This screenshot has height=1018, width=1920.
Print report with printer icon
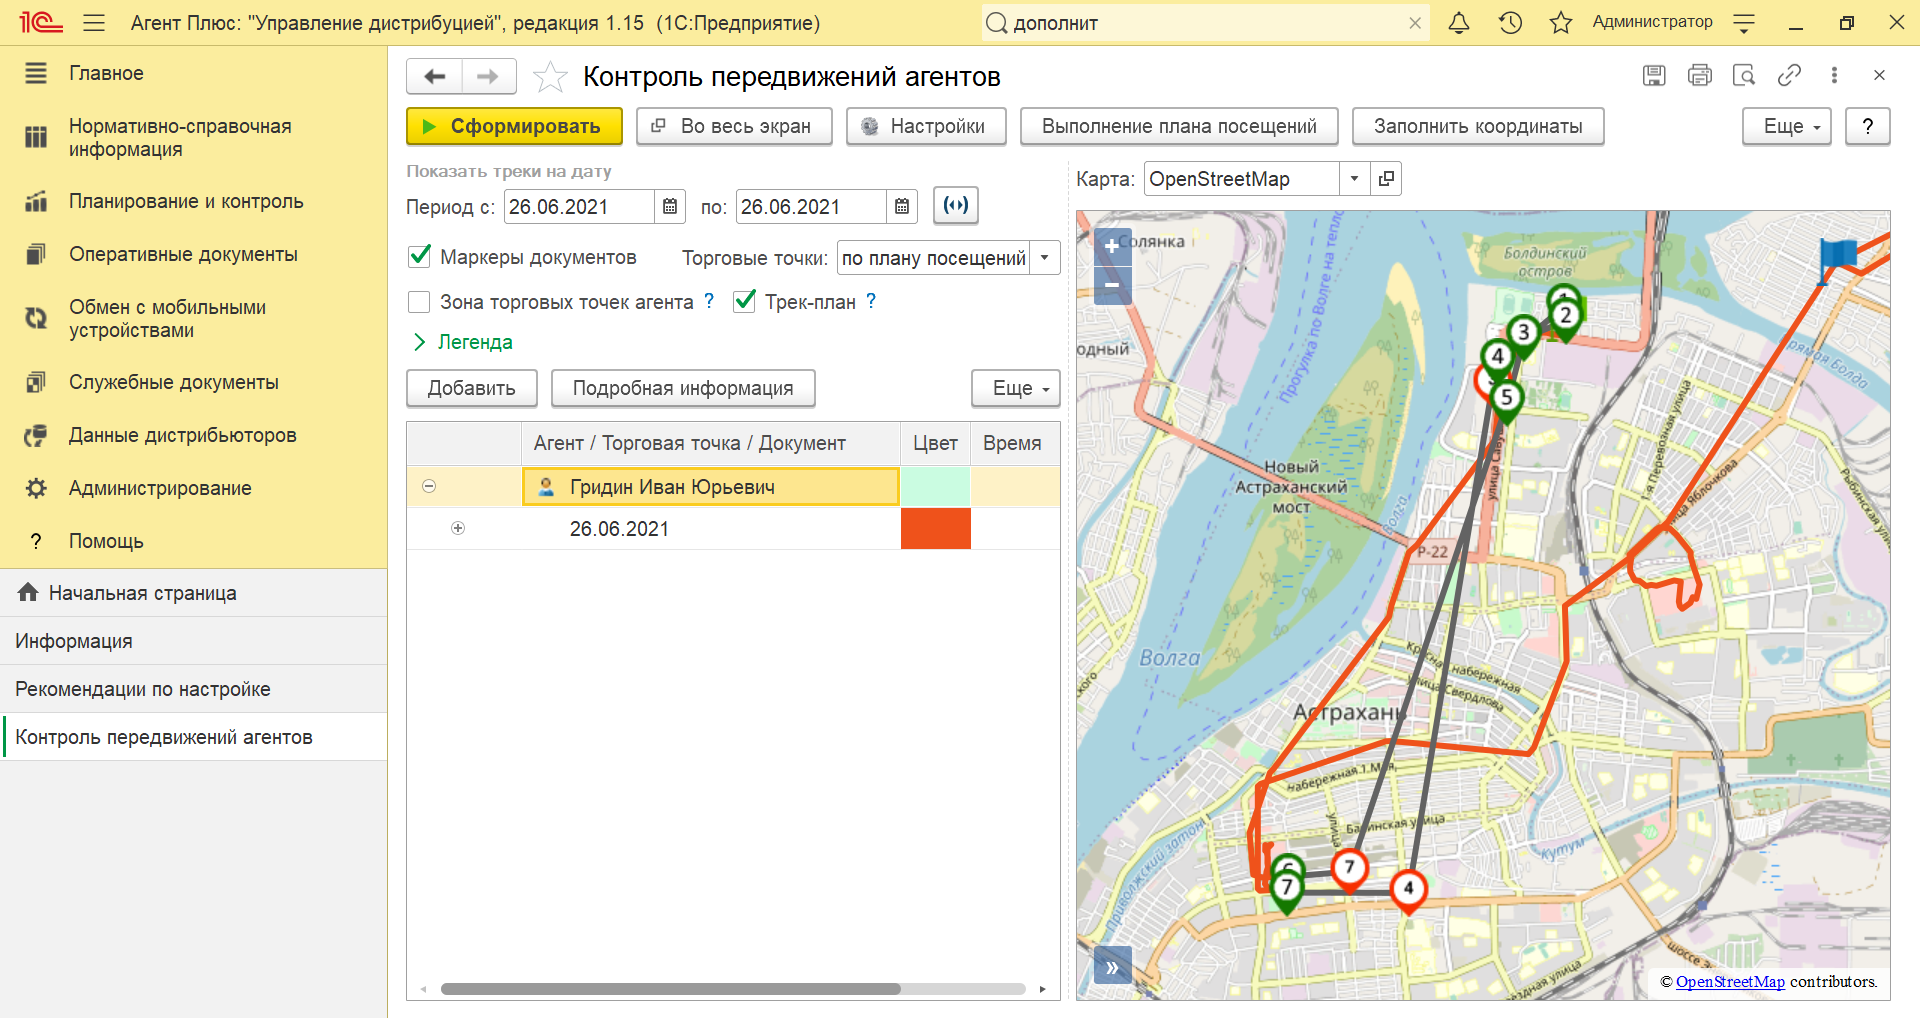(1699, 75)
